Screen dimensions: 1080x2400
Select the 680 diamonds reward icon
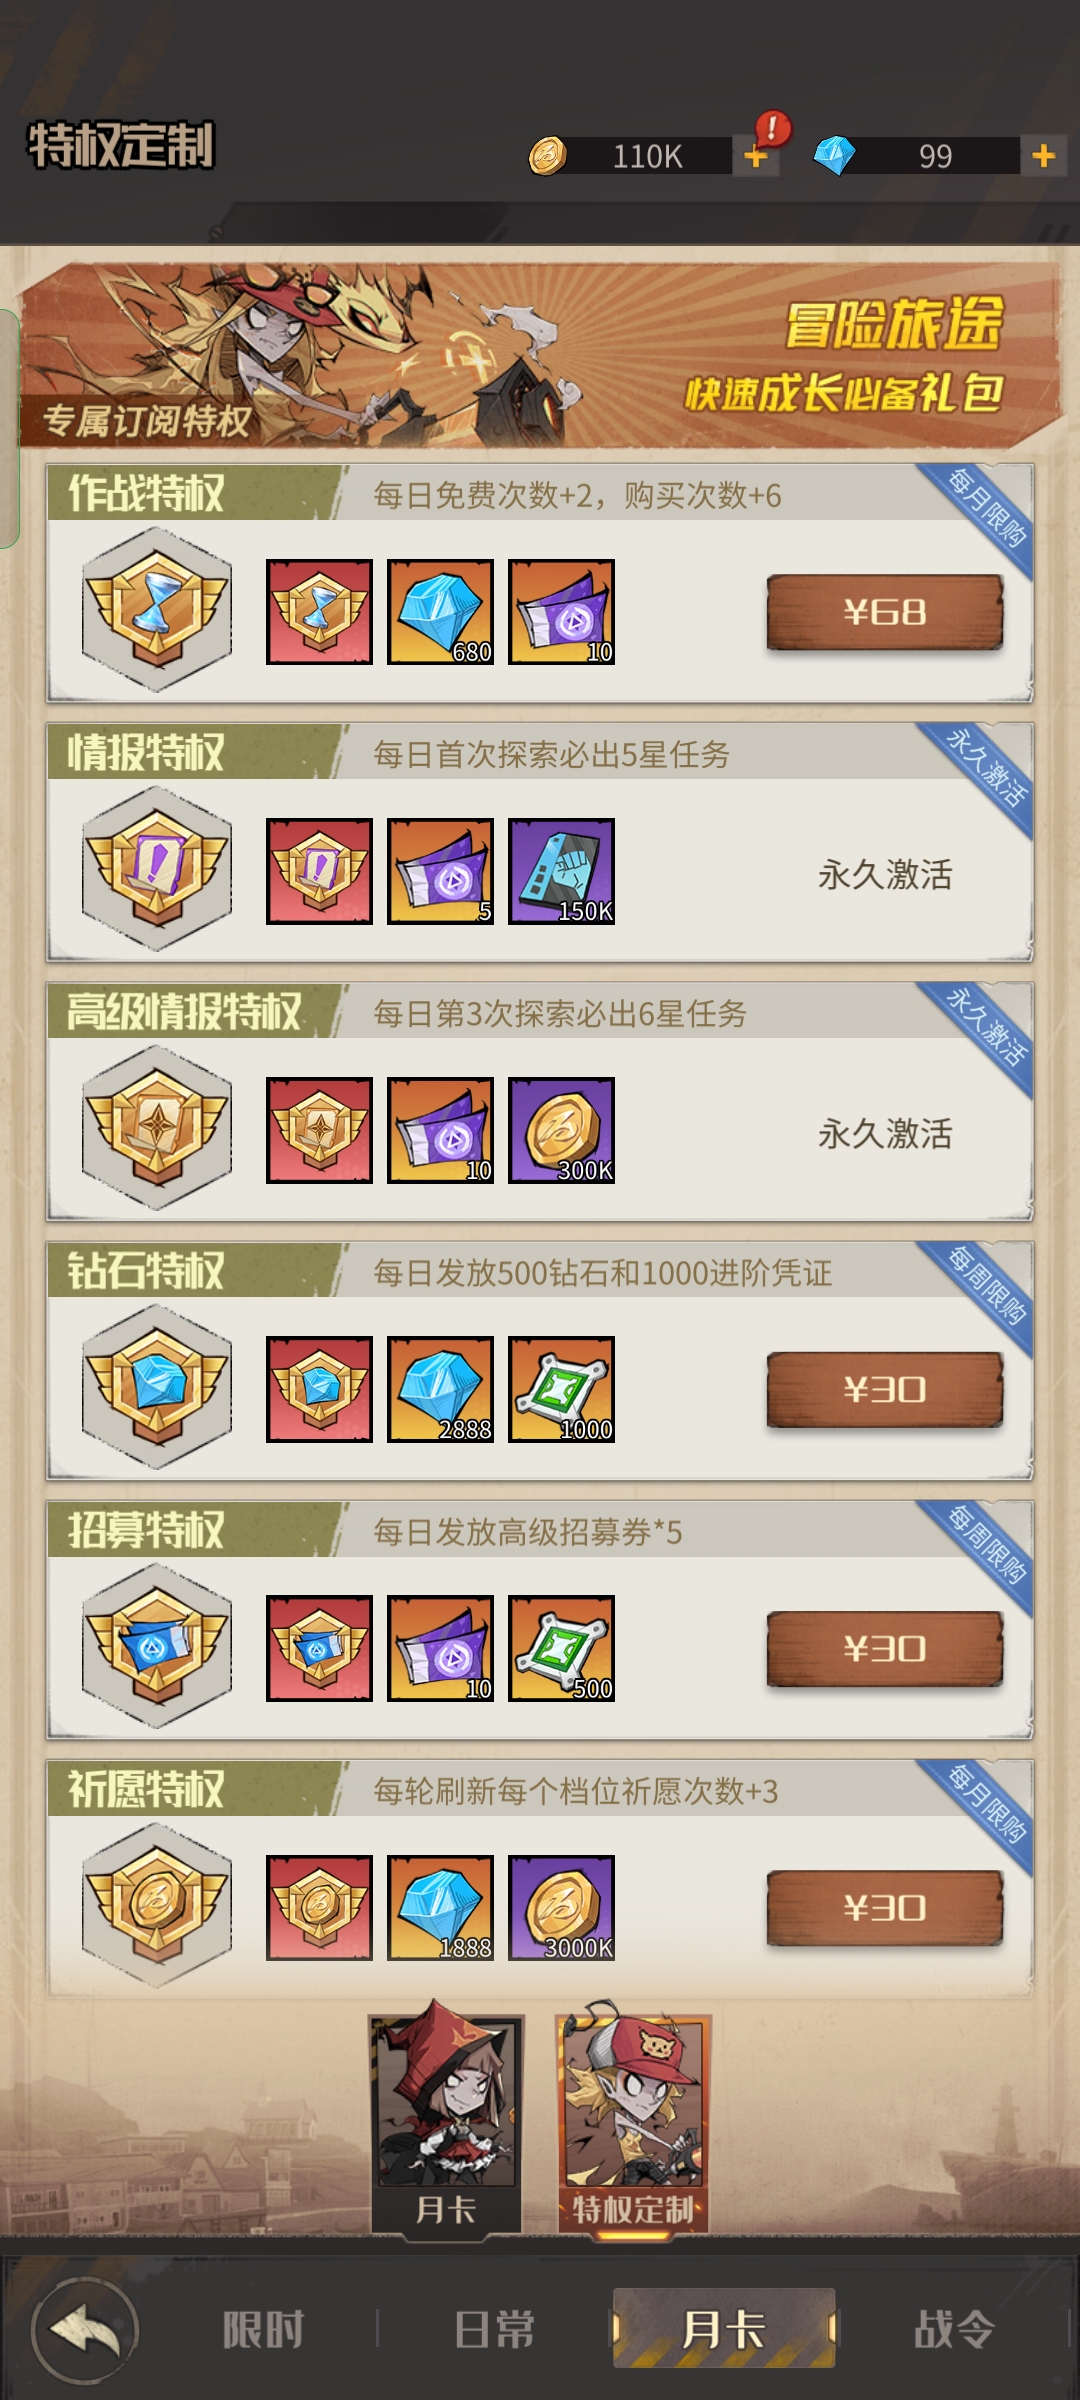(x=440, y=612)
